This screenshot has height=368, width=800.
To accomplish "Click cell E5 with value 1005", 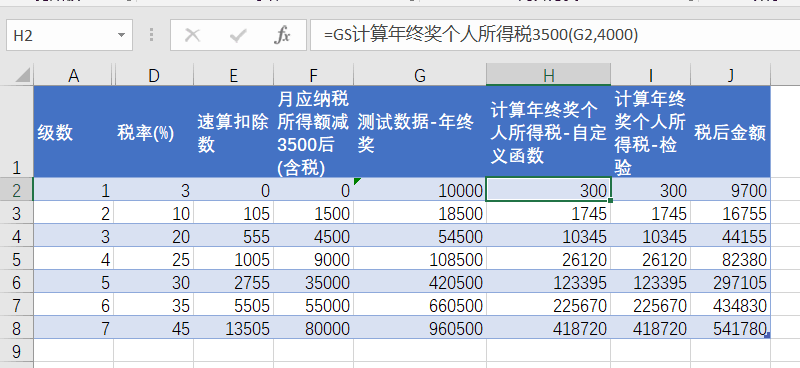I will [x=233, y=259].
